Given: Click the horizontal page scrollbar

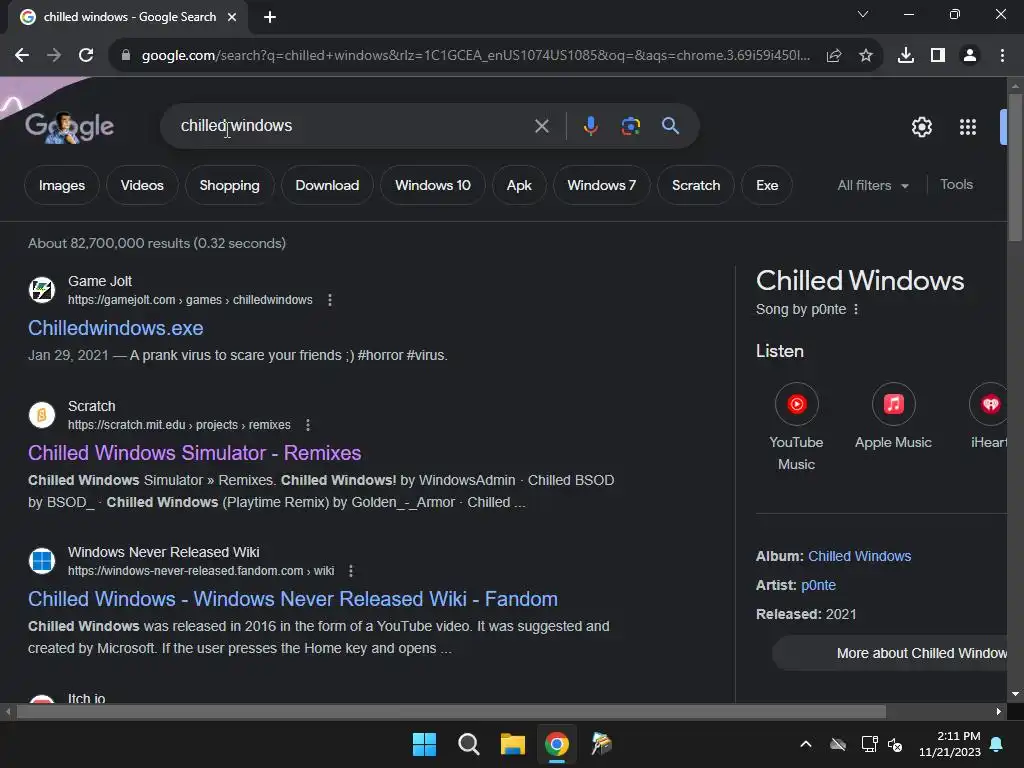Looking at the screenshot, I should tap(451, 711).
